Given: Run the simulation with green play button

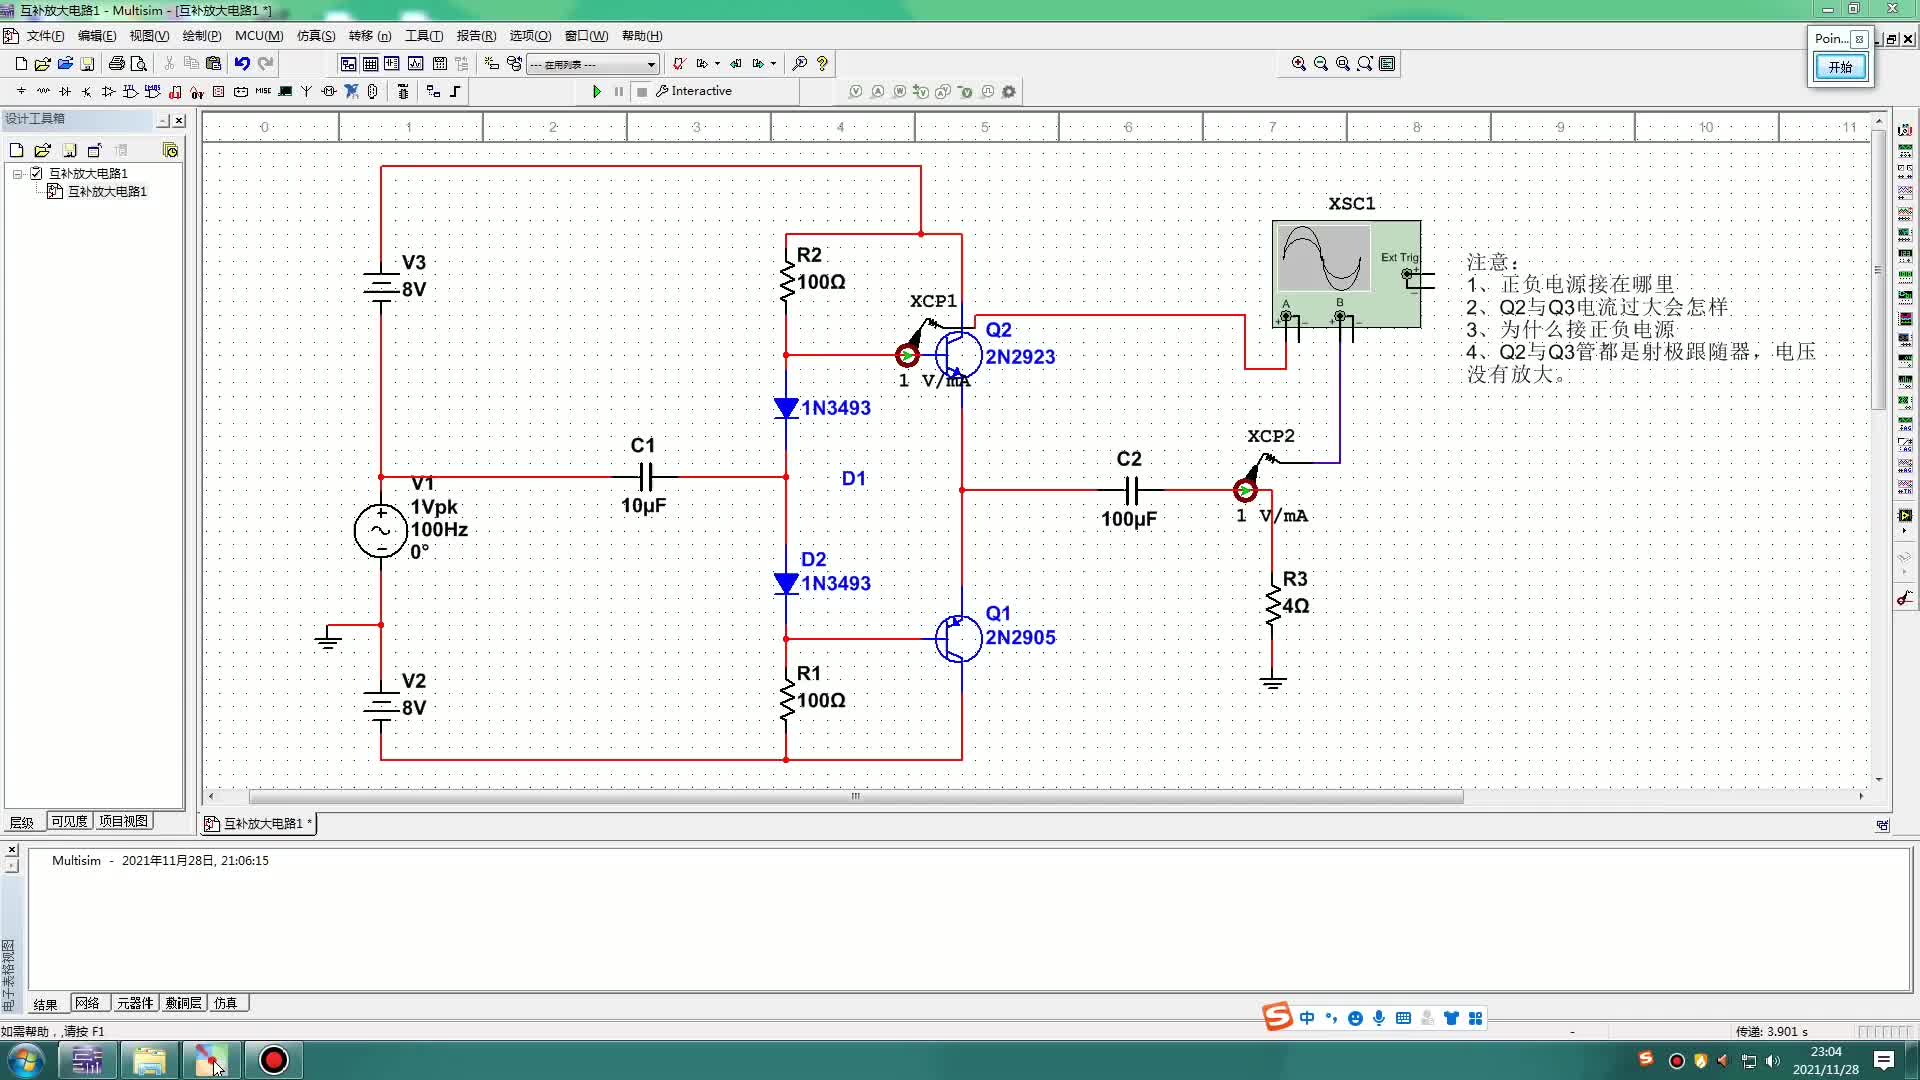Looking at the screenshot, I should (x=597, y=91).
